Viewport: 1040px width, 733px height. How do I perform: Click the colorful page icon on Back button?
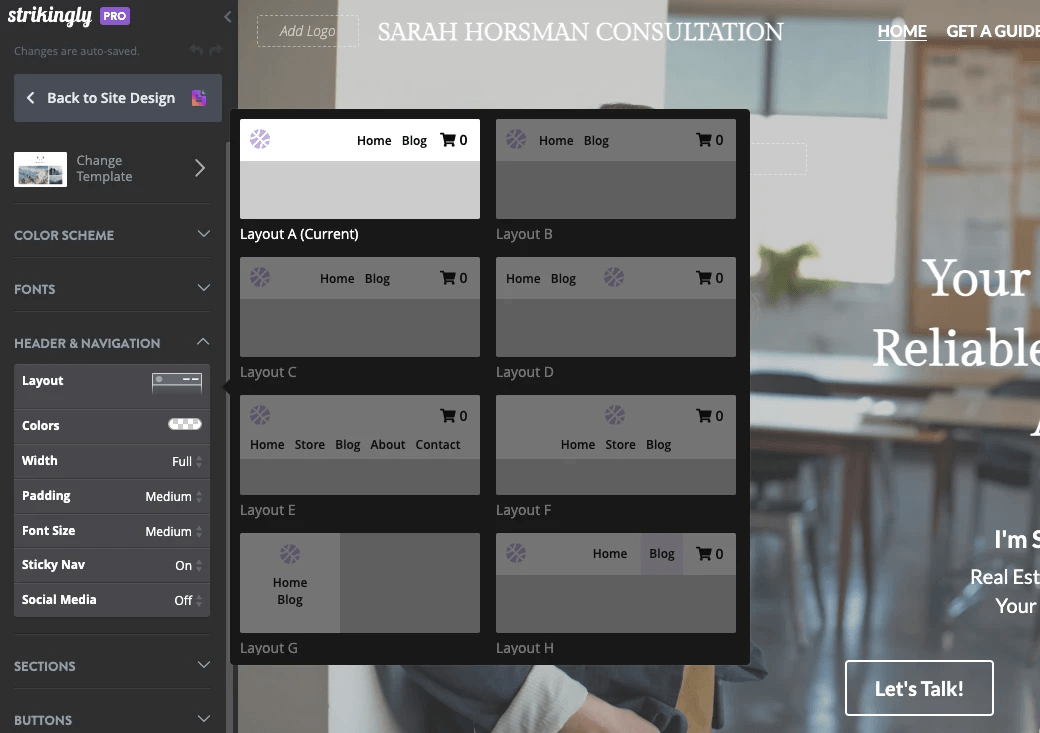click(199, 98)
